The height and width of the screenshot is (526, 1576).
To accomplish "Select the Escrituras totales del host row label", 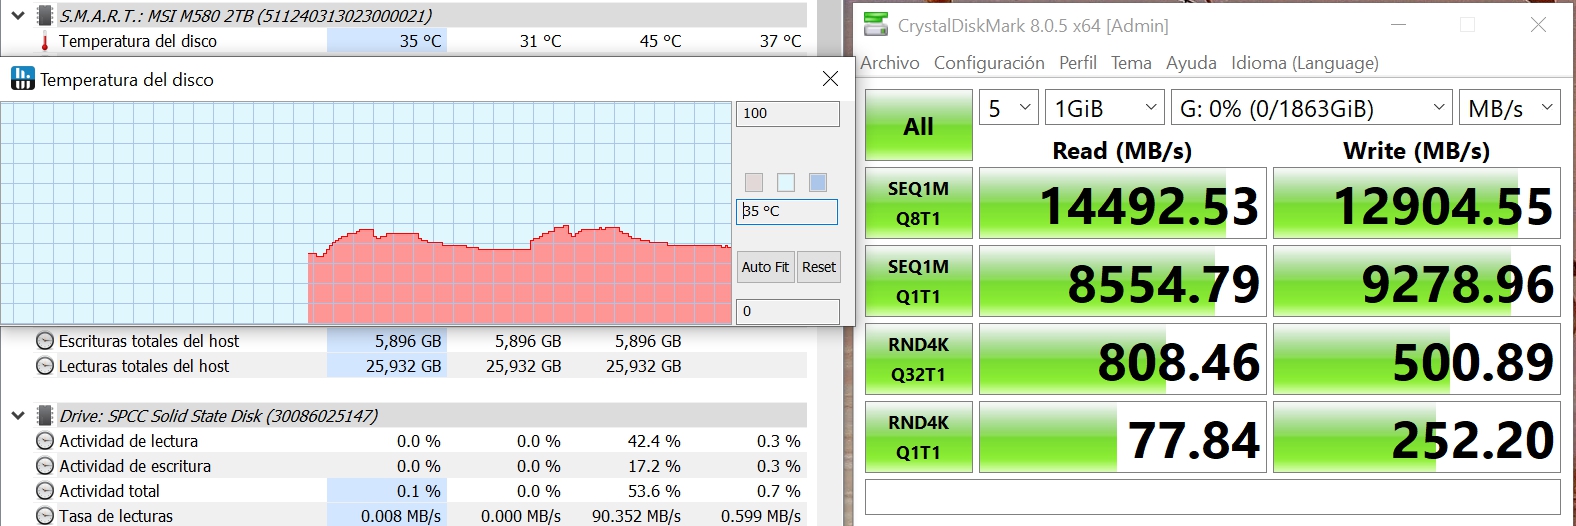I will (149, 341).
